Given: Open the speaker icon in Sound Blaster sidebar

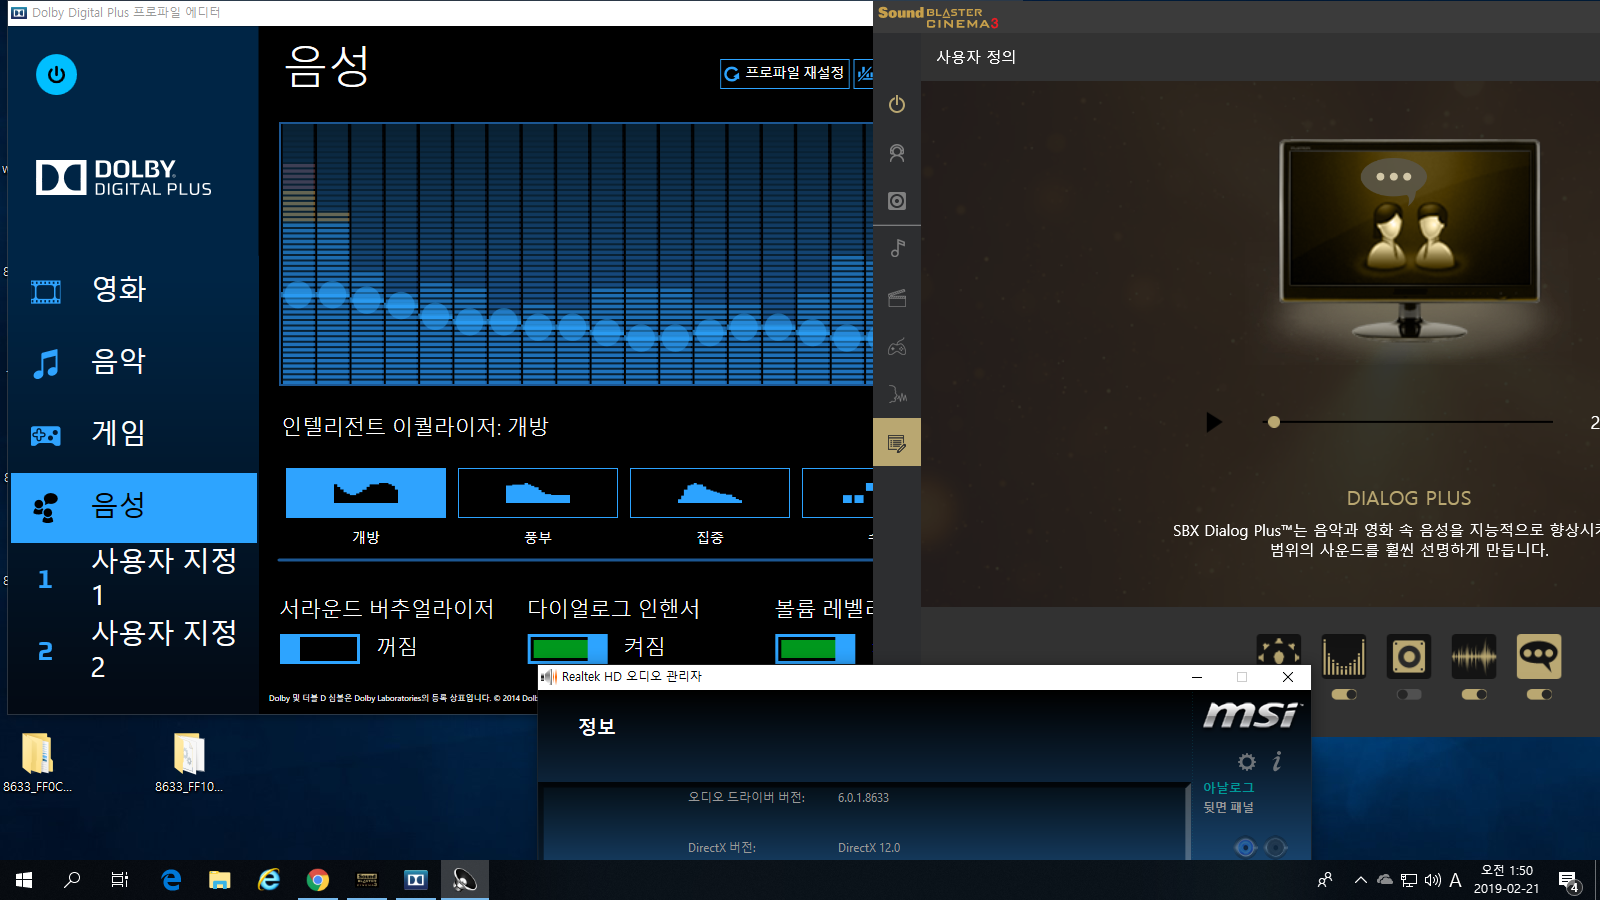Looking at the screenshot, I should coord(897,201).
